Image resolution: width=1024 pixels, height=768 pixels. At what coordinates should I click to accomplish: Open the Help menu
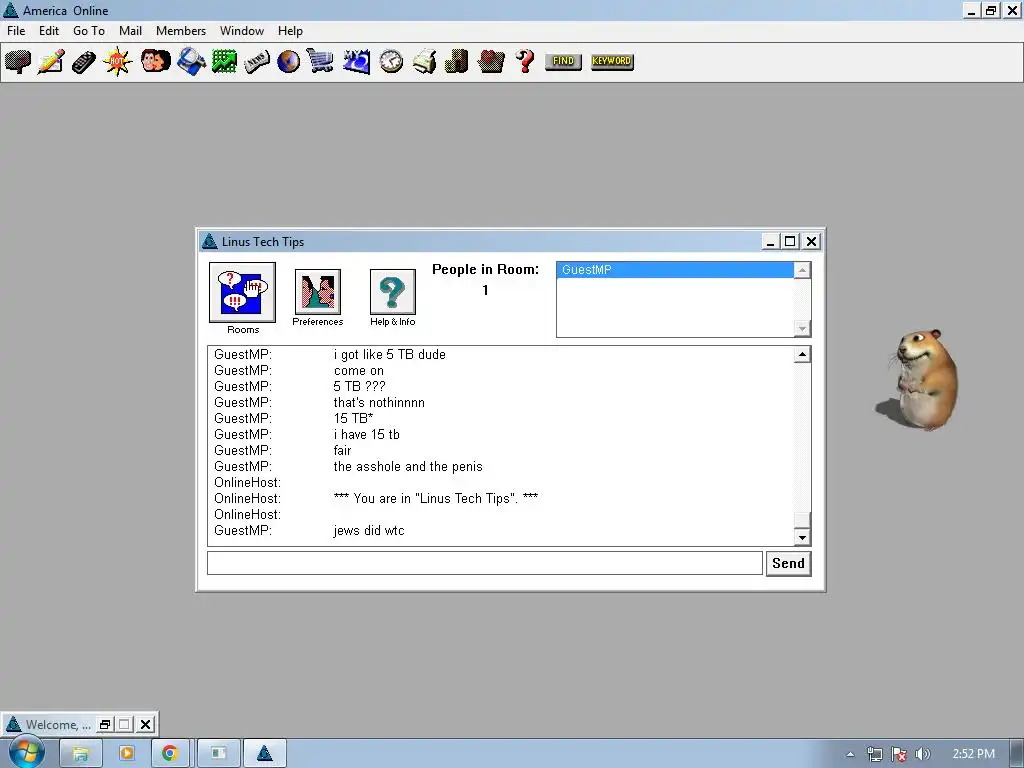tap(290, 31)
